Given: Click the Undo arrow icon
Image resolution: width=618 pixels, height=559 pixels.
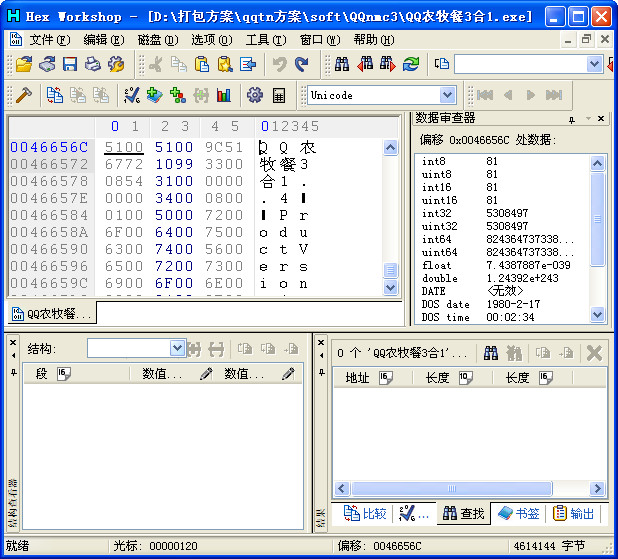Looking at the screenshot, I should tap(279, 64).
